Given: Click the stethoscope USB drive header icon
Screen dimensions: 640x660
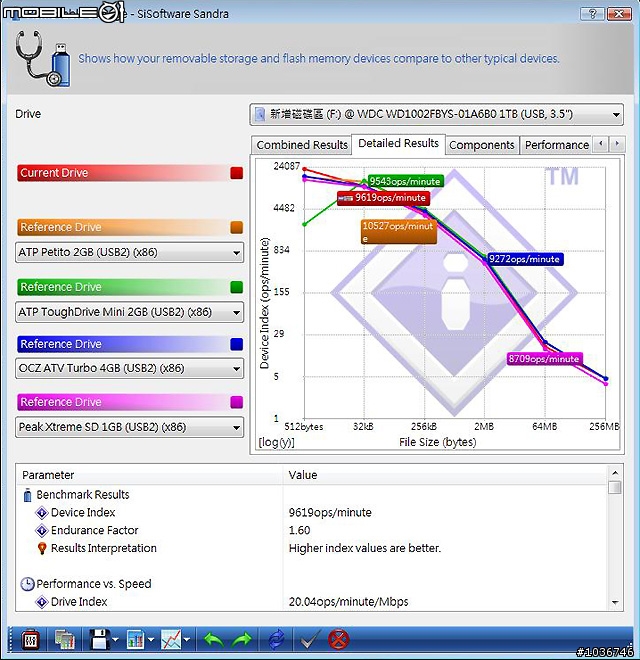Looking at the screenshot, I should [x=42, y=59].
